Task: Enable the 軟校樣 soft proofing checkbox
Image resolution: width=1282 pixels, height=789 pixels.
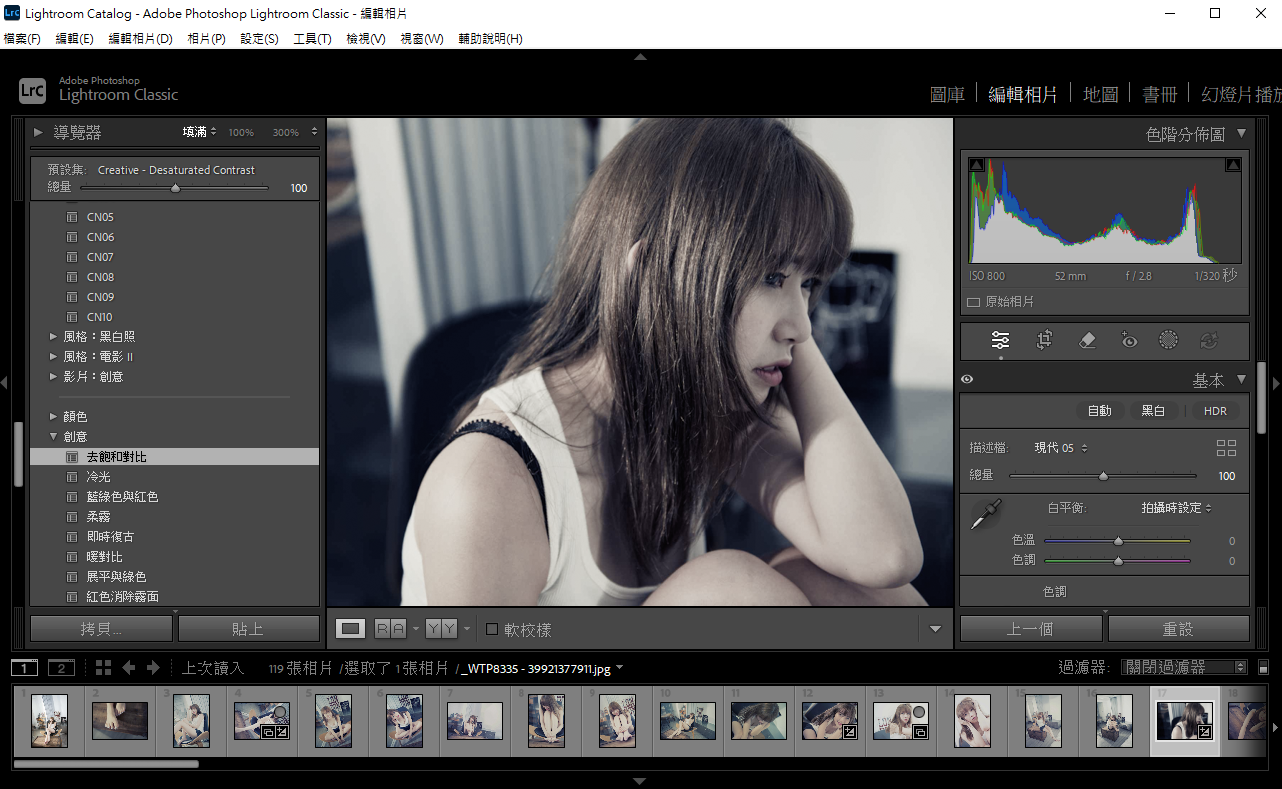Action: (492, 629)
